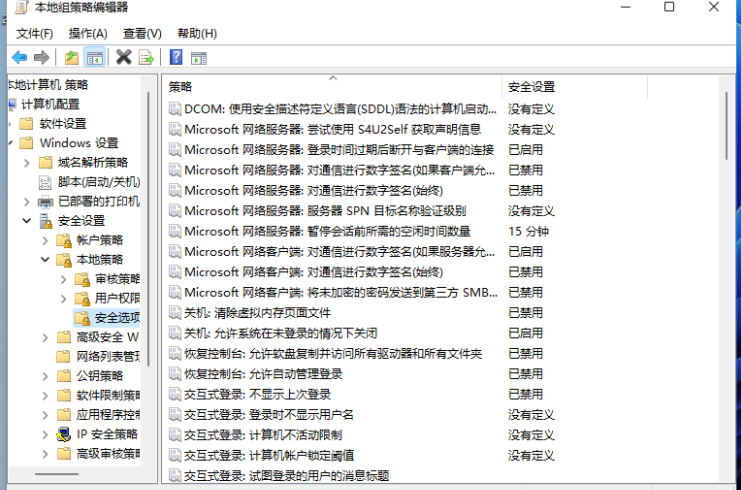Expand the 审核策略 tree node
The height and width of the screenshot is (490, 741).
[x=63, y=279]
